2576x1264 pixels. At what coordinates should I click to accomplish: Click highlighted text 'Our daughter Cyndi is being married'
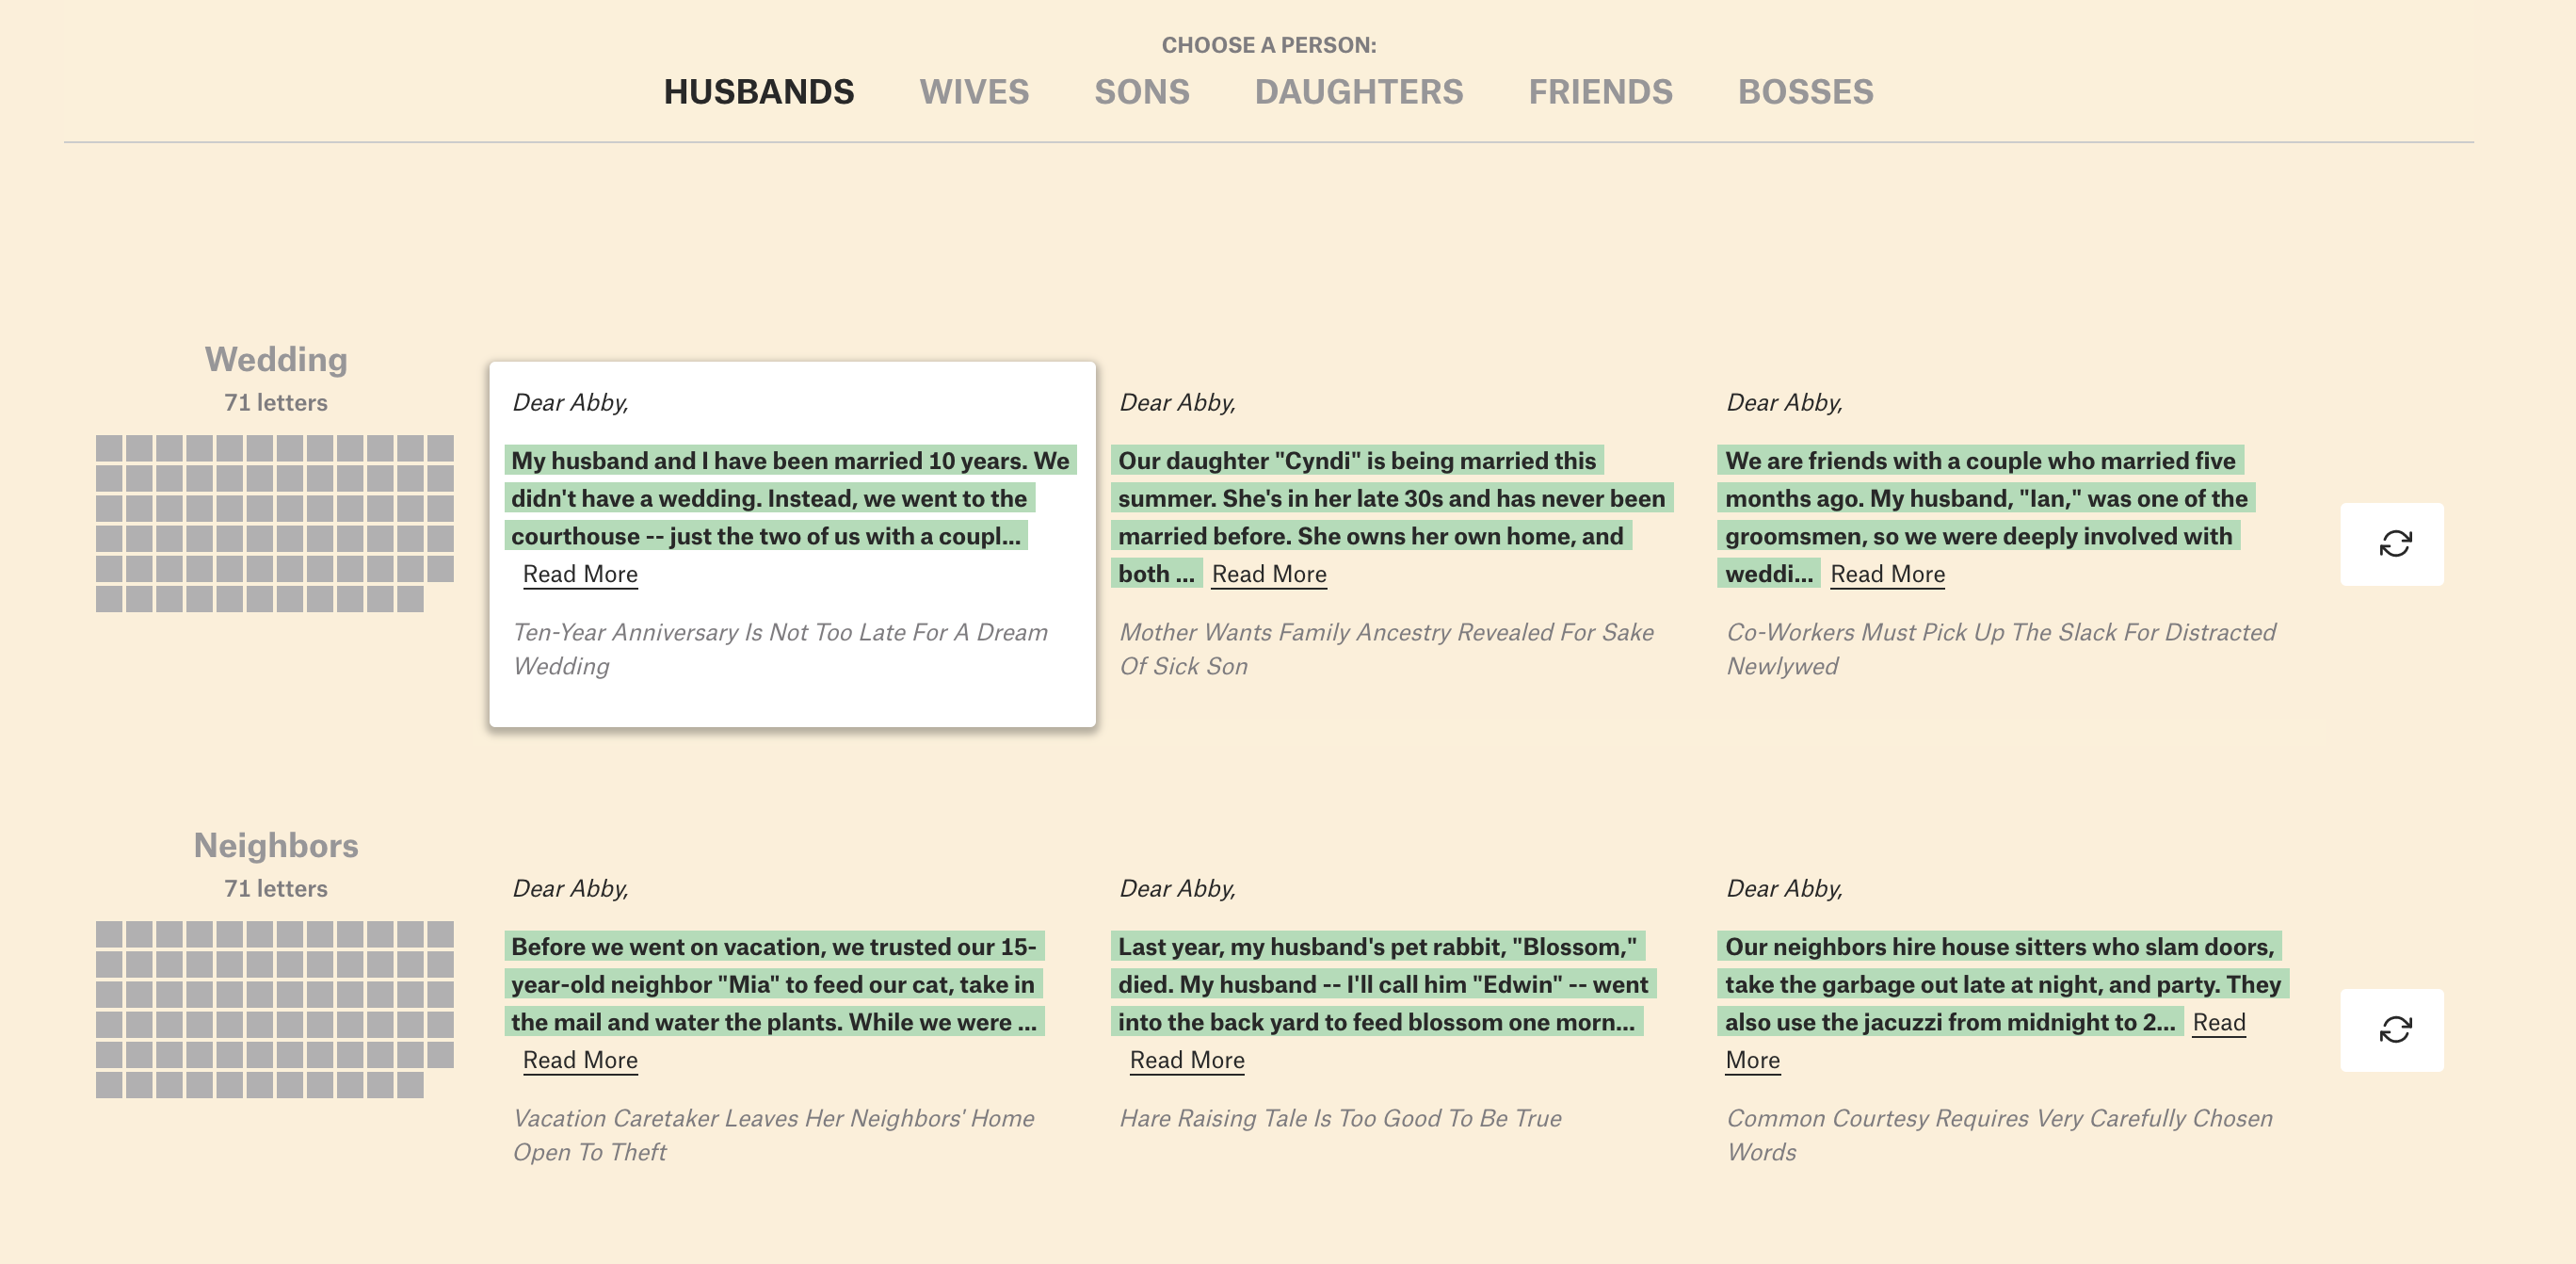click(1392, 516)
